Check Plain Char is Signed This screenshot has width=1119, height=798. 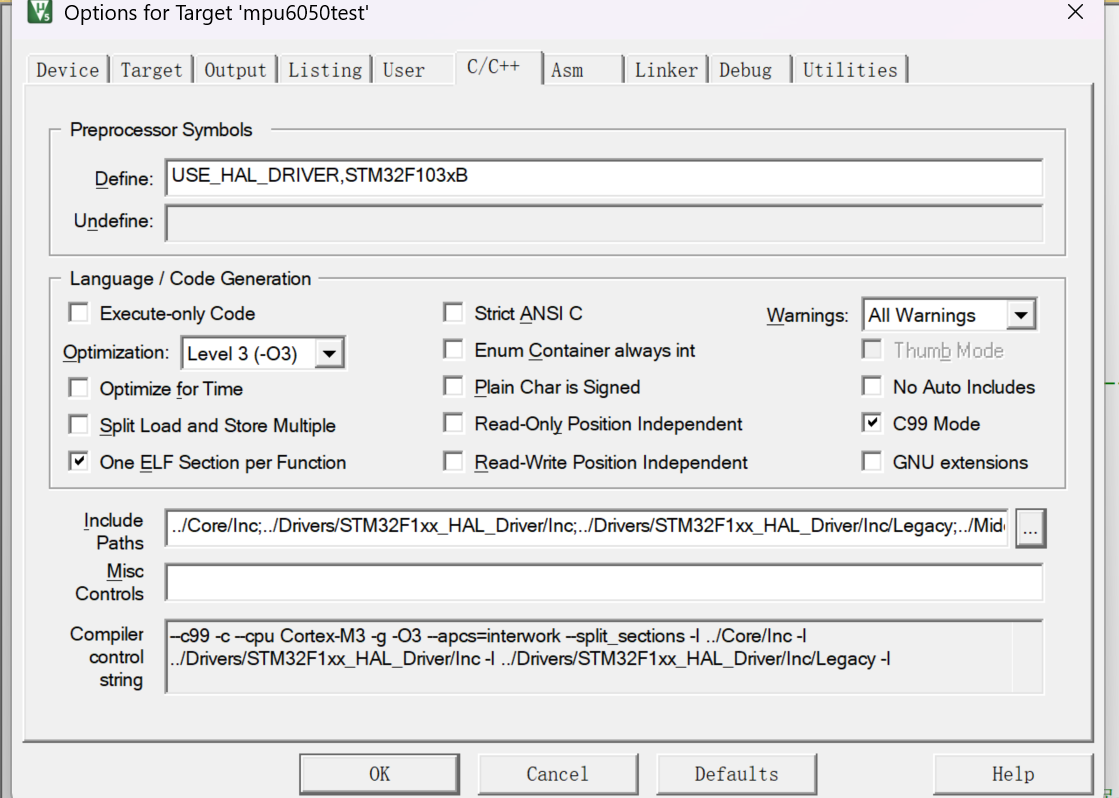click(453, 386)
